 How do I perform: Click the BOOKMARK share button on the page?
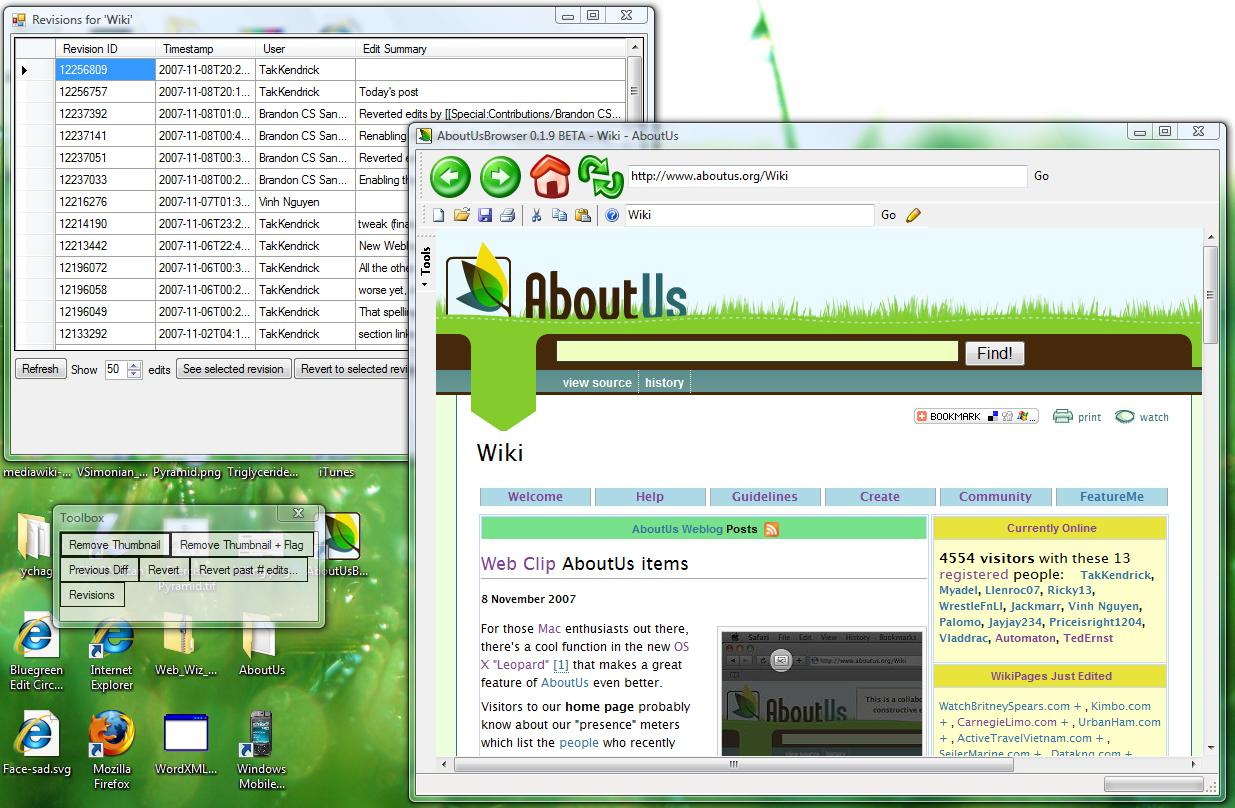click(976, 416)
